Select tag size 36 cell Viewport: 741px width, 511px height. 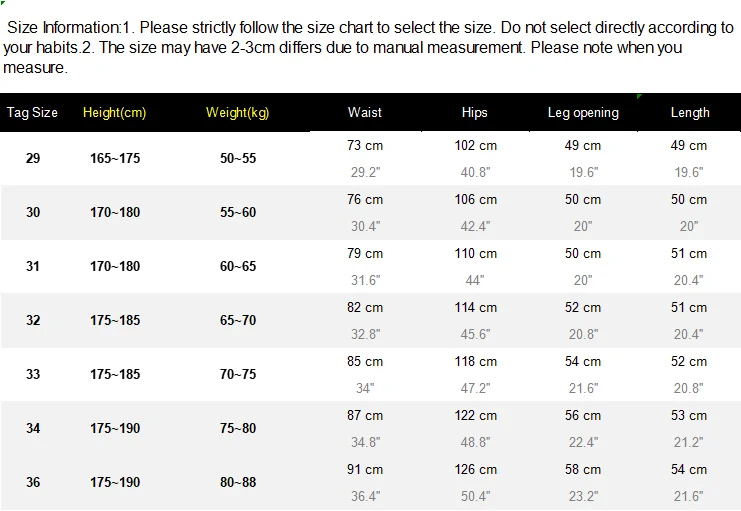(x=33, y=482)
